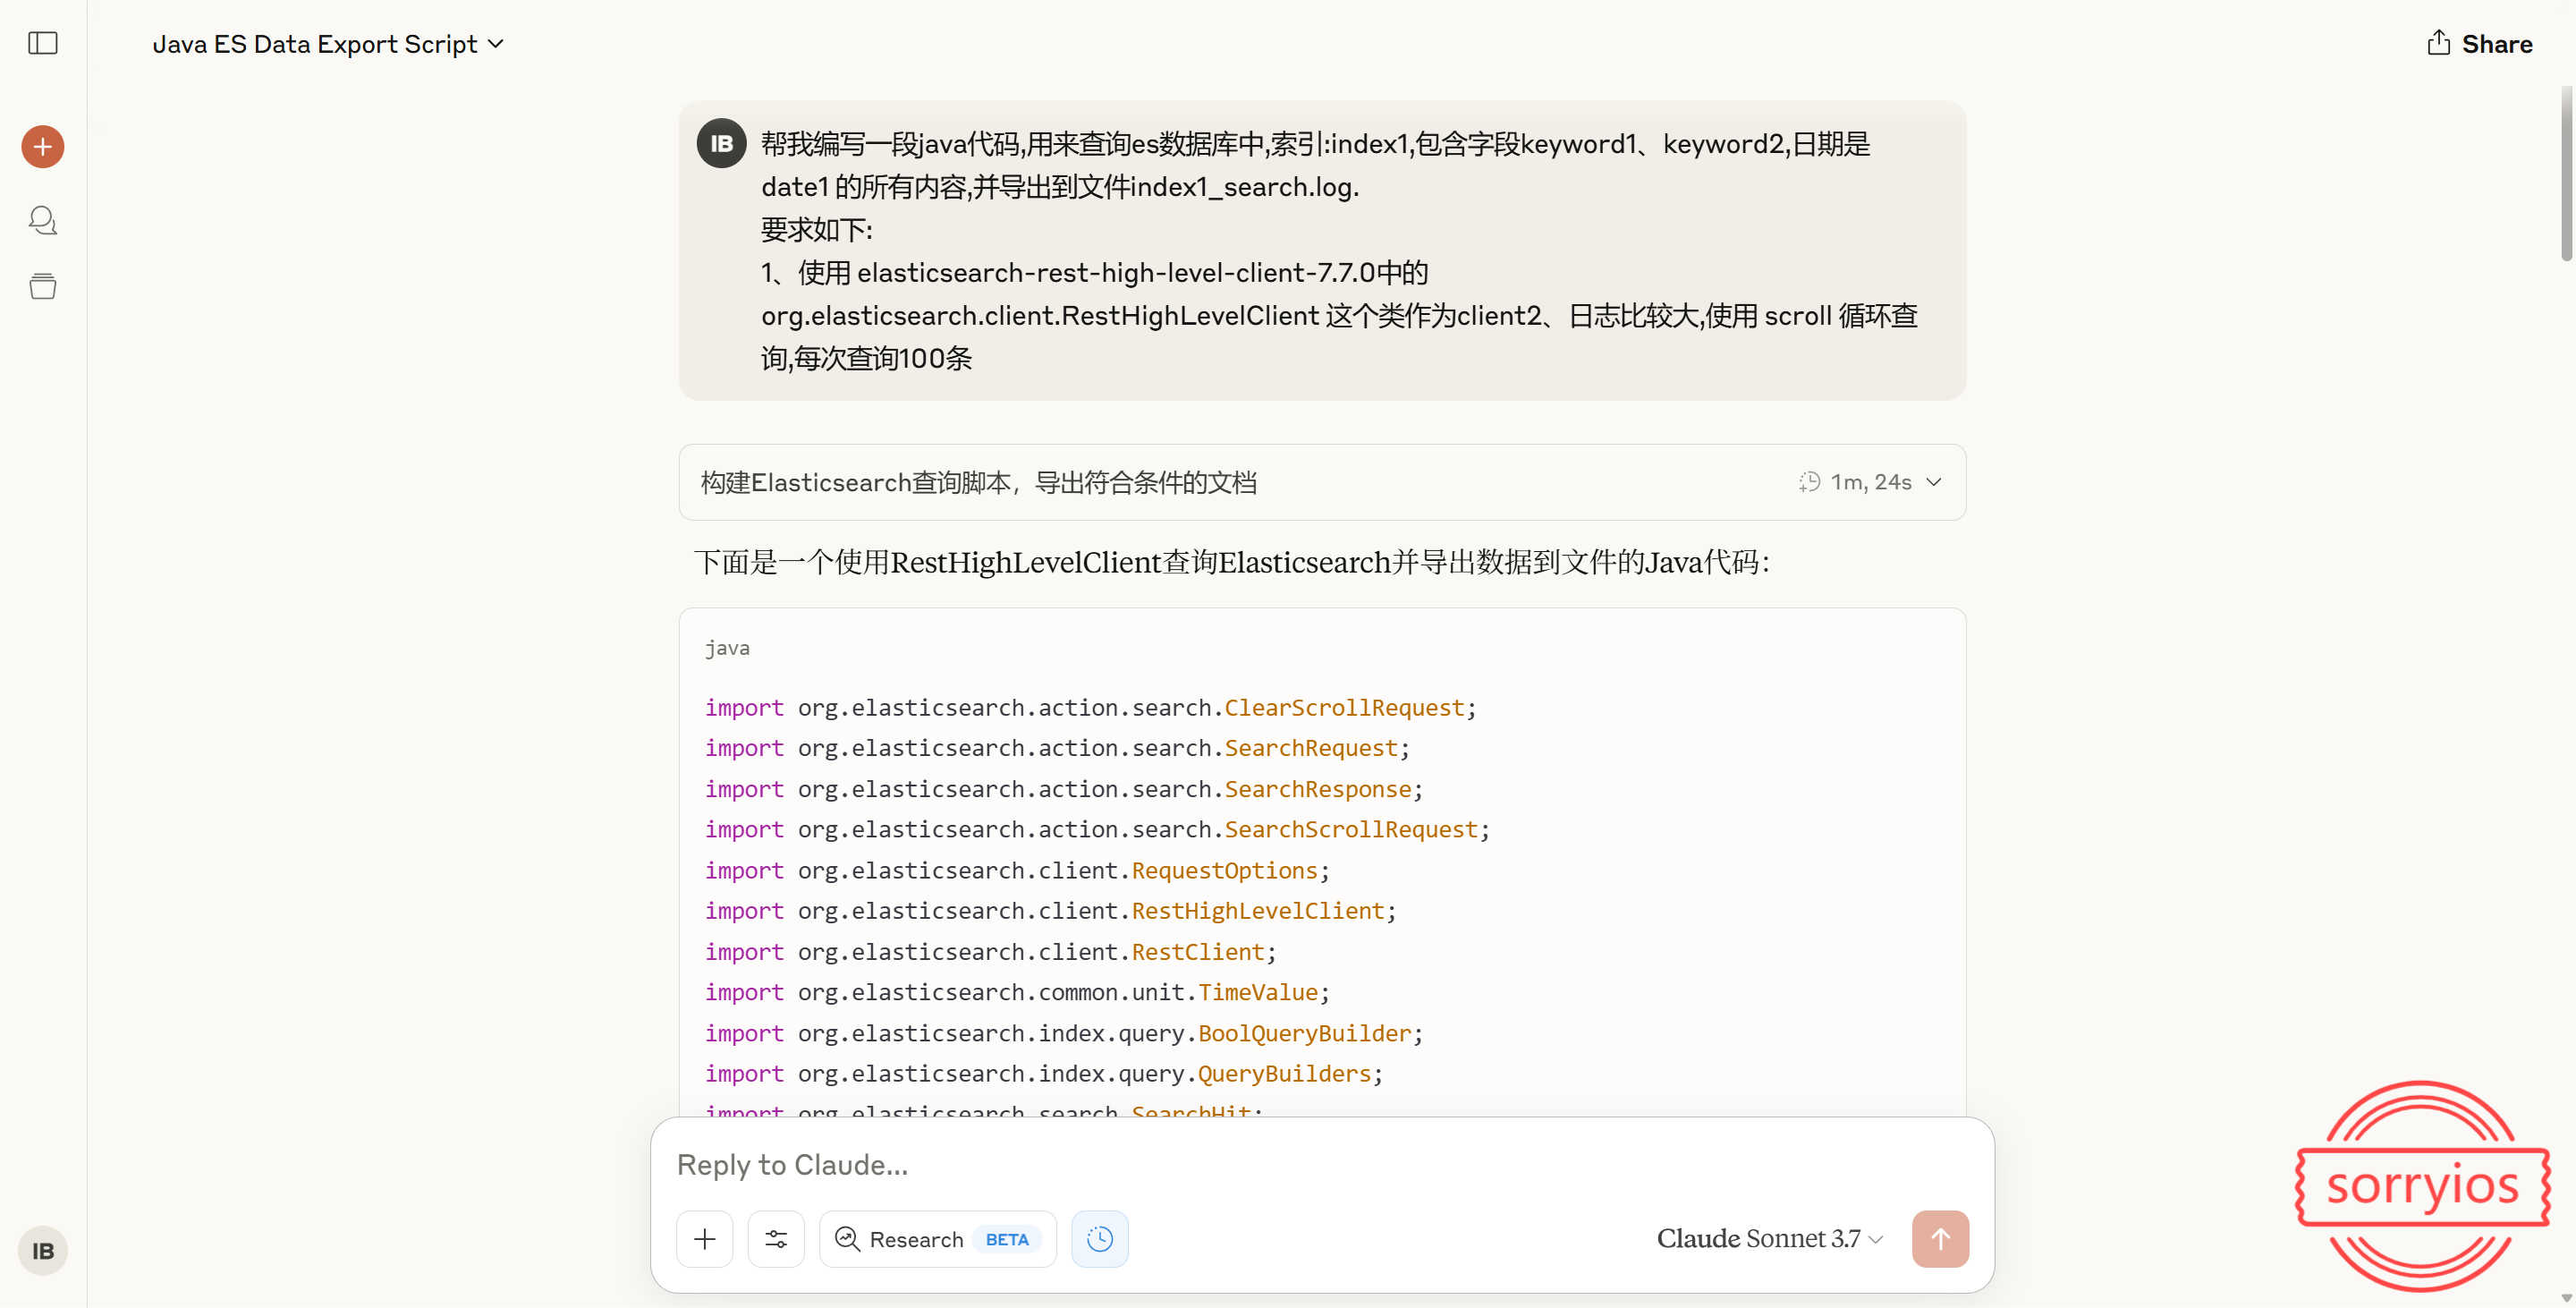Click the SearchRequest import line

[1057, 748]
